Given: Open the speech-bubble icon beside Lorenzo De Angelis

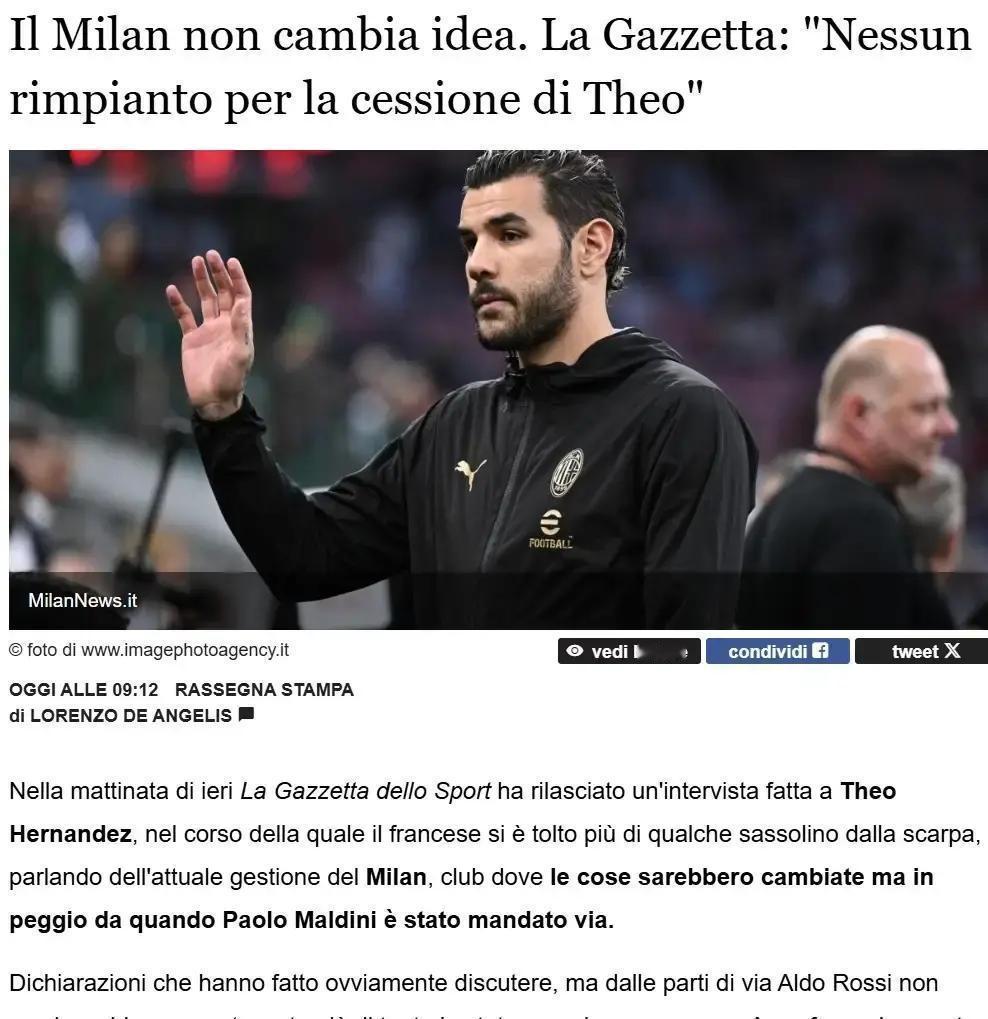Looking at the screenshot, I should click(x=246, y=714).
